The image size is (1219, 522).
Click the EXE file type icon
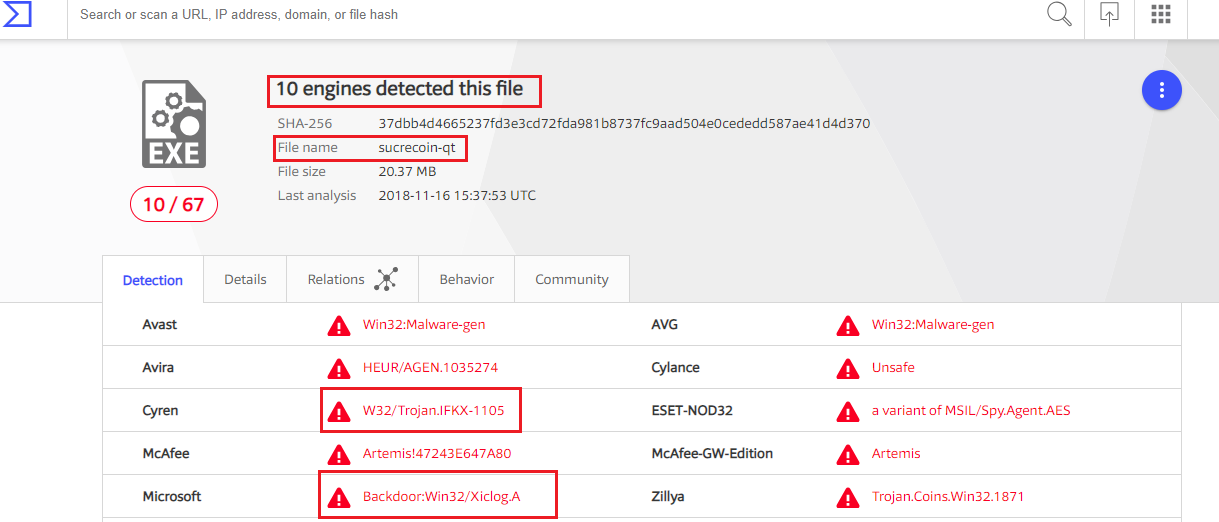[173, 123]
